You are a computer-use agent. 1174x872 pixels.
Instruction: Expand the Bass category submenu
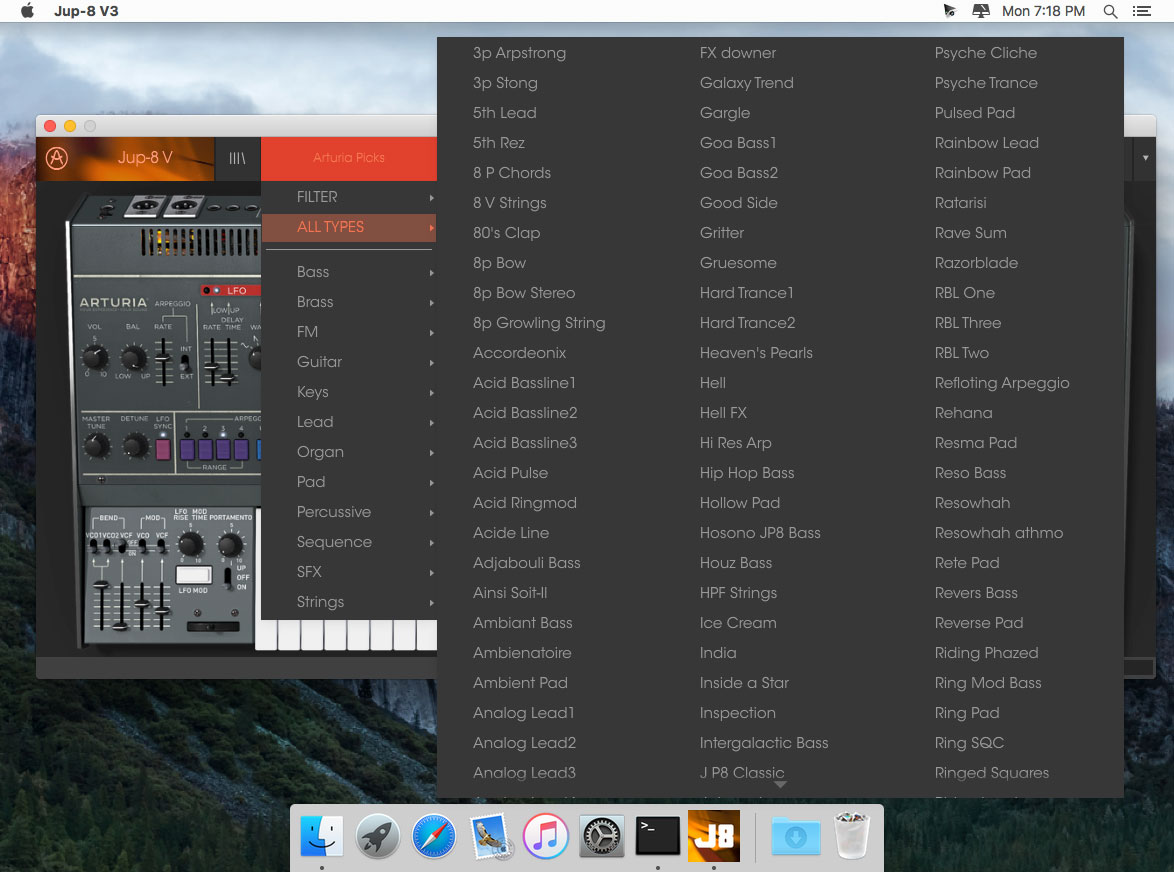349,272
